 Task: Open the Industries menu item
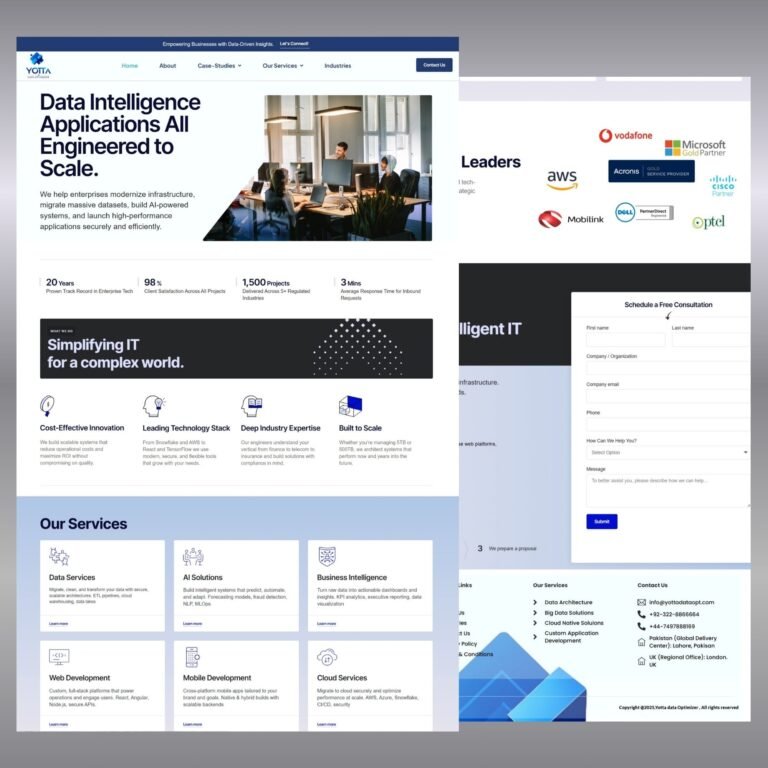(337, 66)
